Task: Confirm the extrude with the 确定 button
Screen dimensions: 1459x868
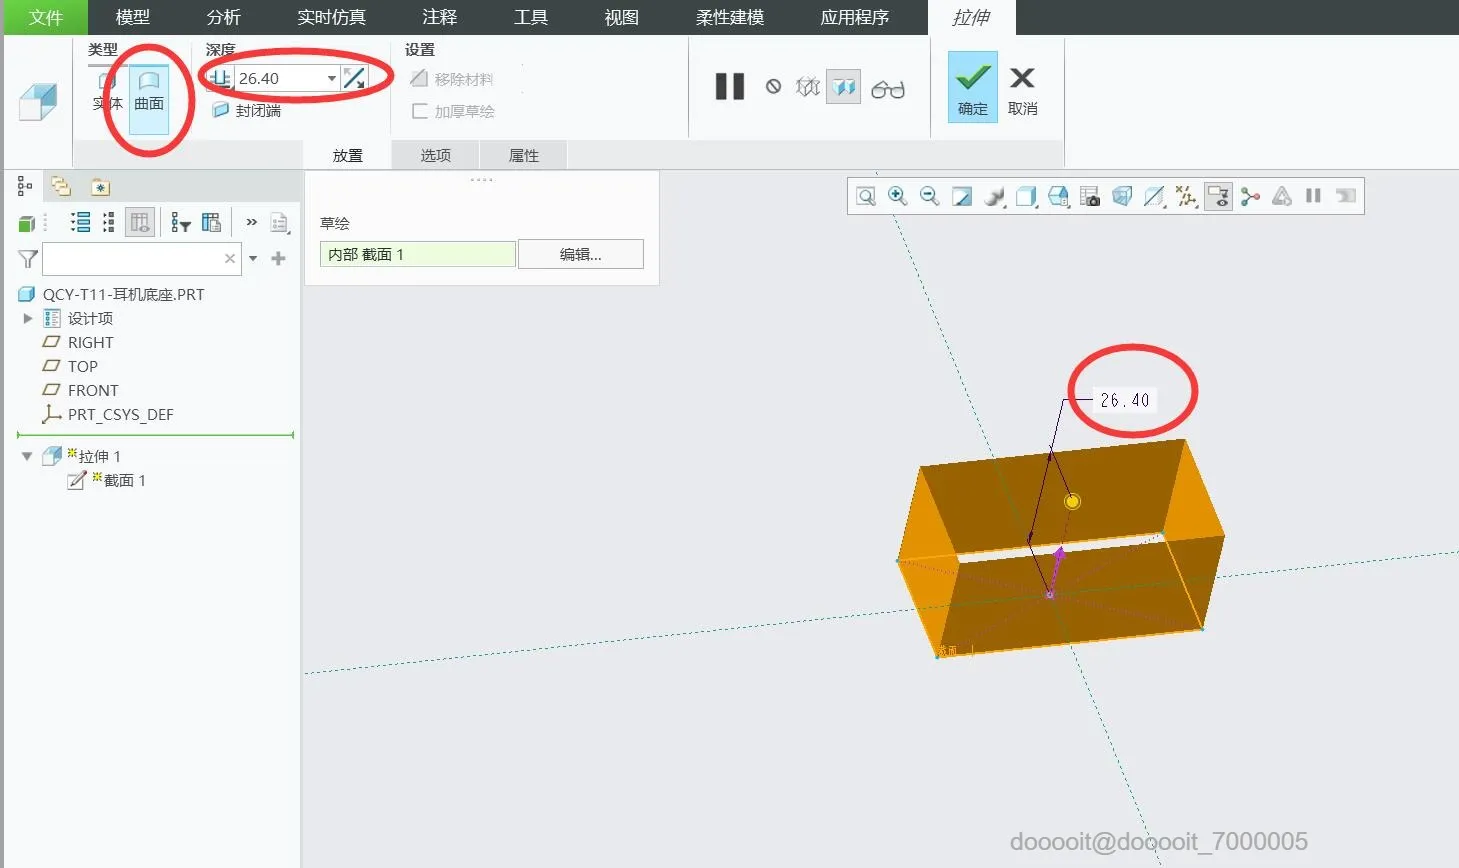Action: (x=971, y=87)
